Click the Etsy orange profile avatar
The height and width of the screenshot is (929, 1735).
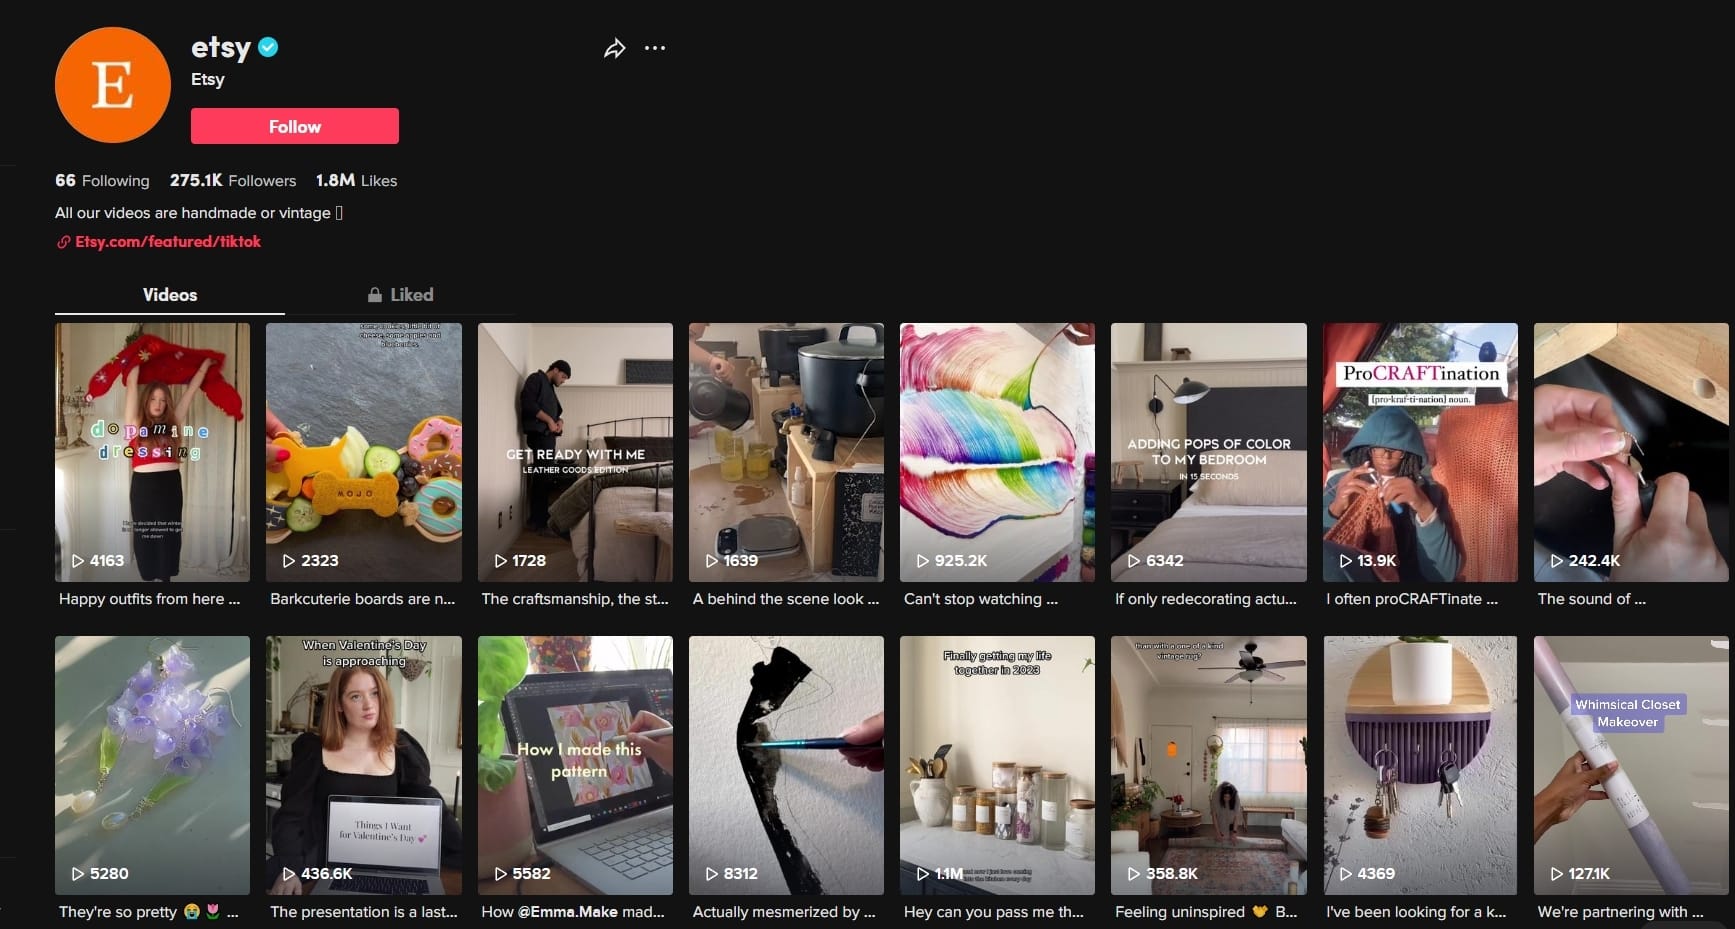pyautogui.click(x=113, y=85)
